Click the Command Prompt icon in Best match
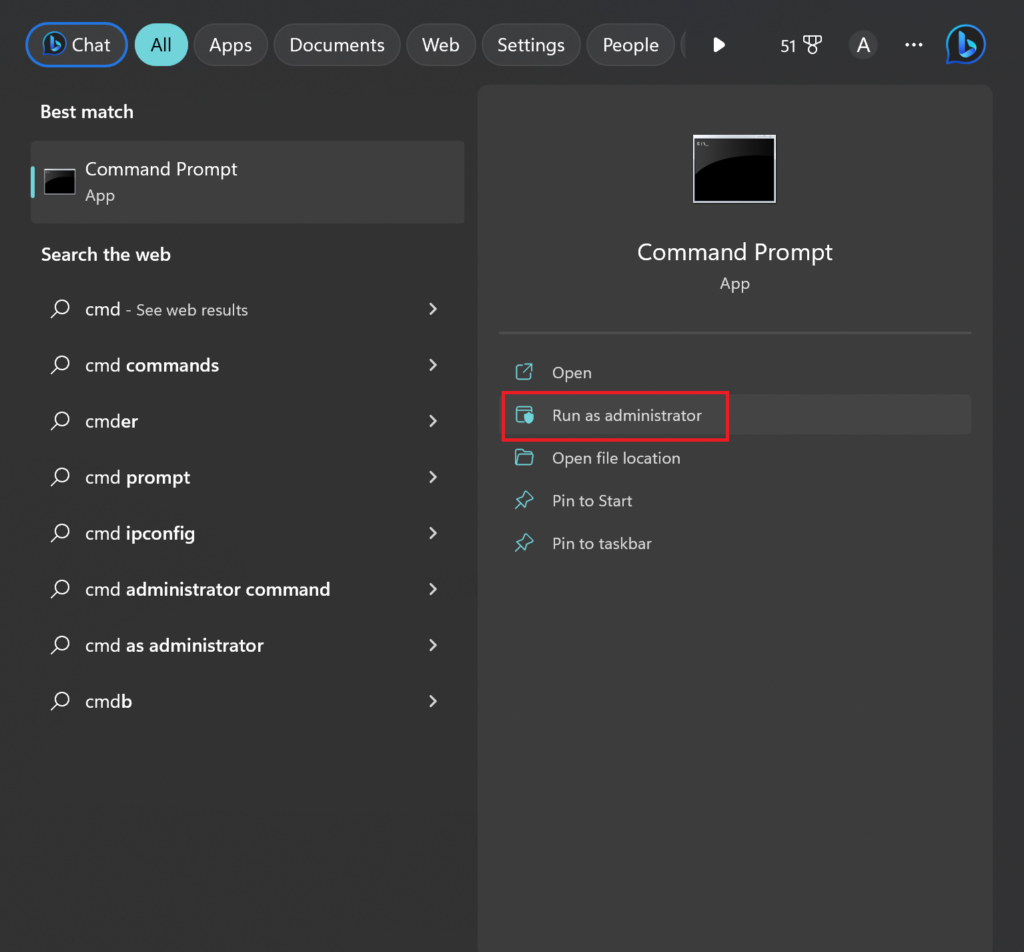 [x=60, y=182]
